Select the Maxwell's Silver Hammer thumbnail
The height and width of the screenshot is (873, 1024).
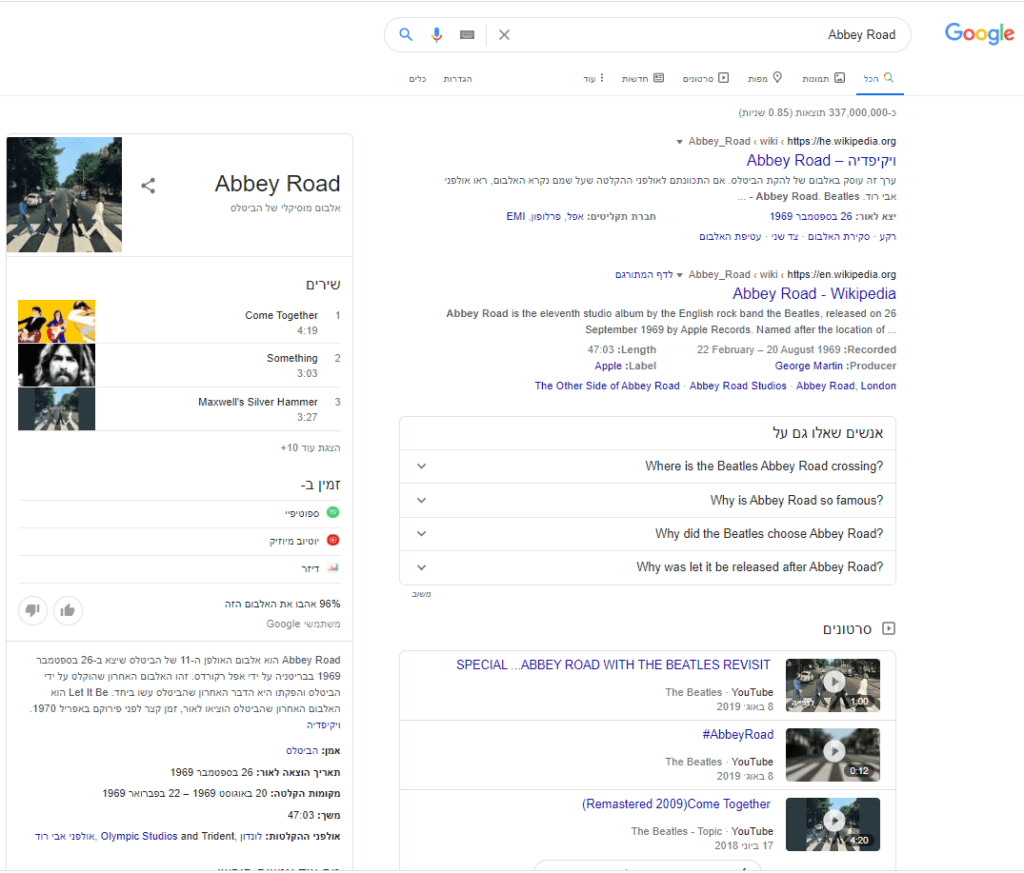57,409
